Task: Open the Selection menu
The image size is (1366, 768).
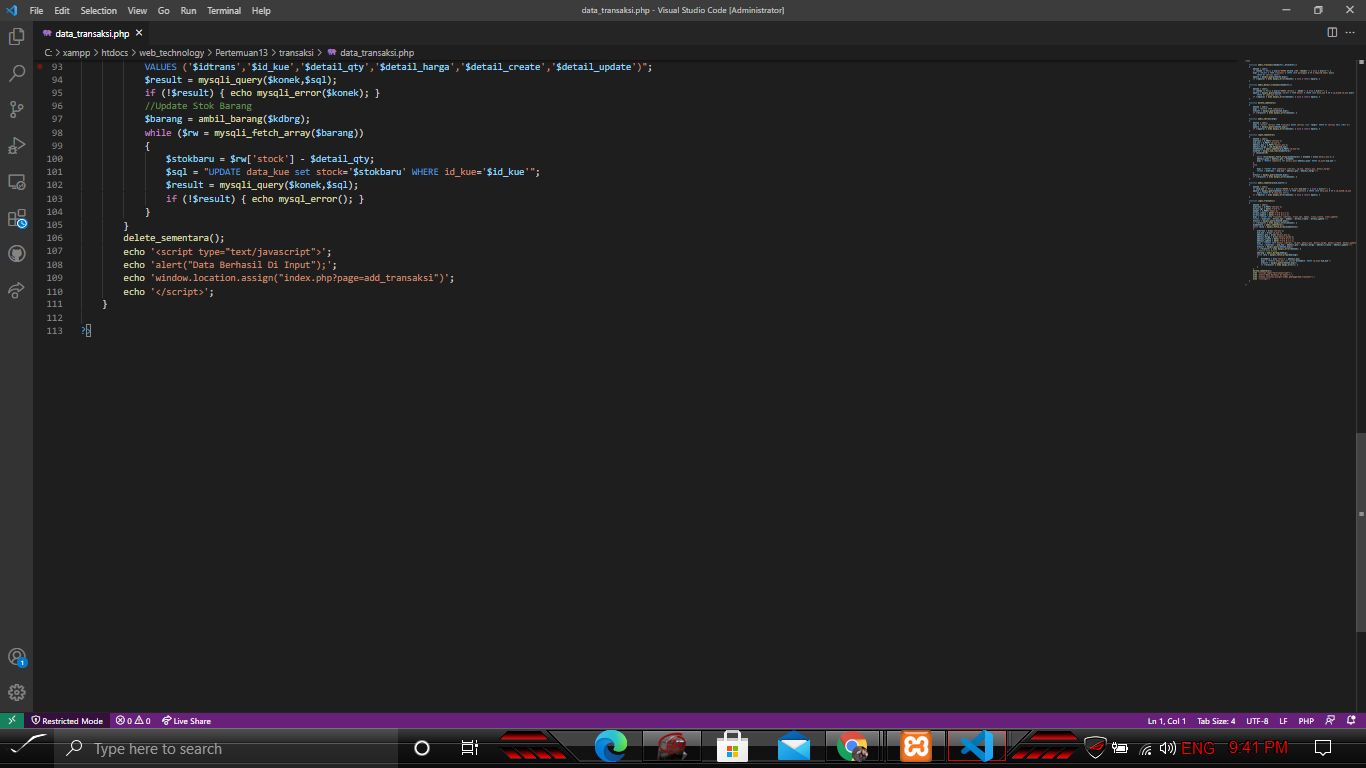Action: click(x=98, y=10)
